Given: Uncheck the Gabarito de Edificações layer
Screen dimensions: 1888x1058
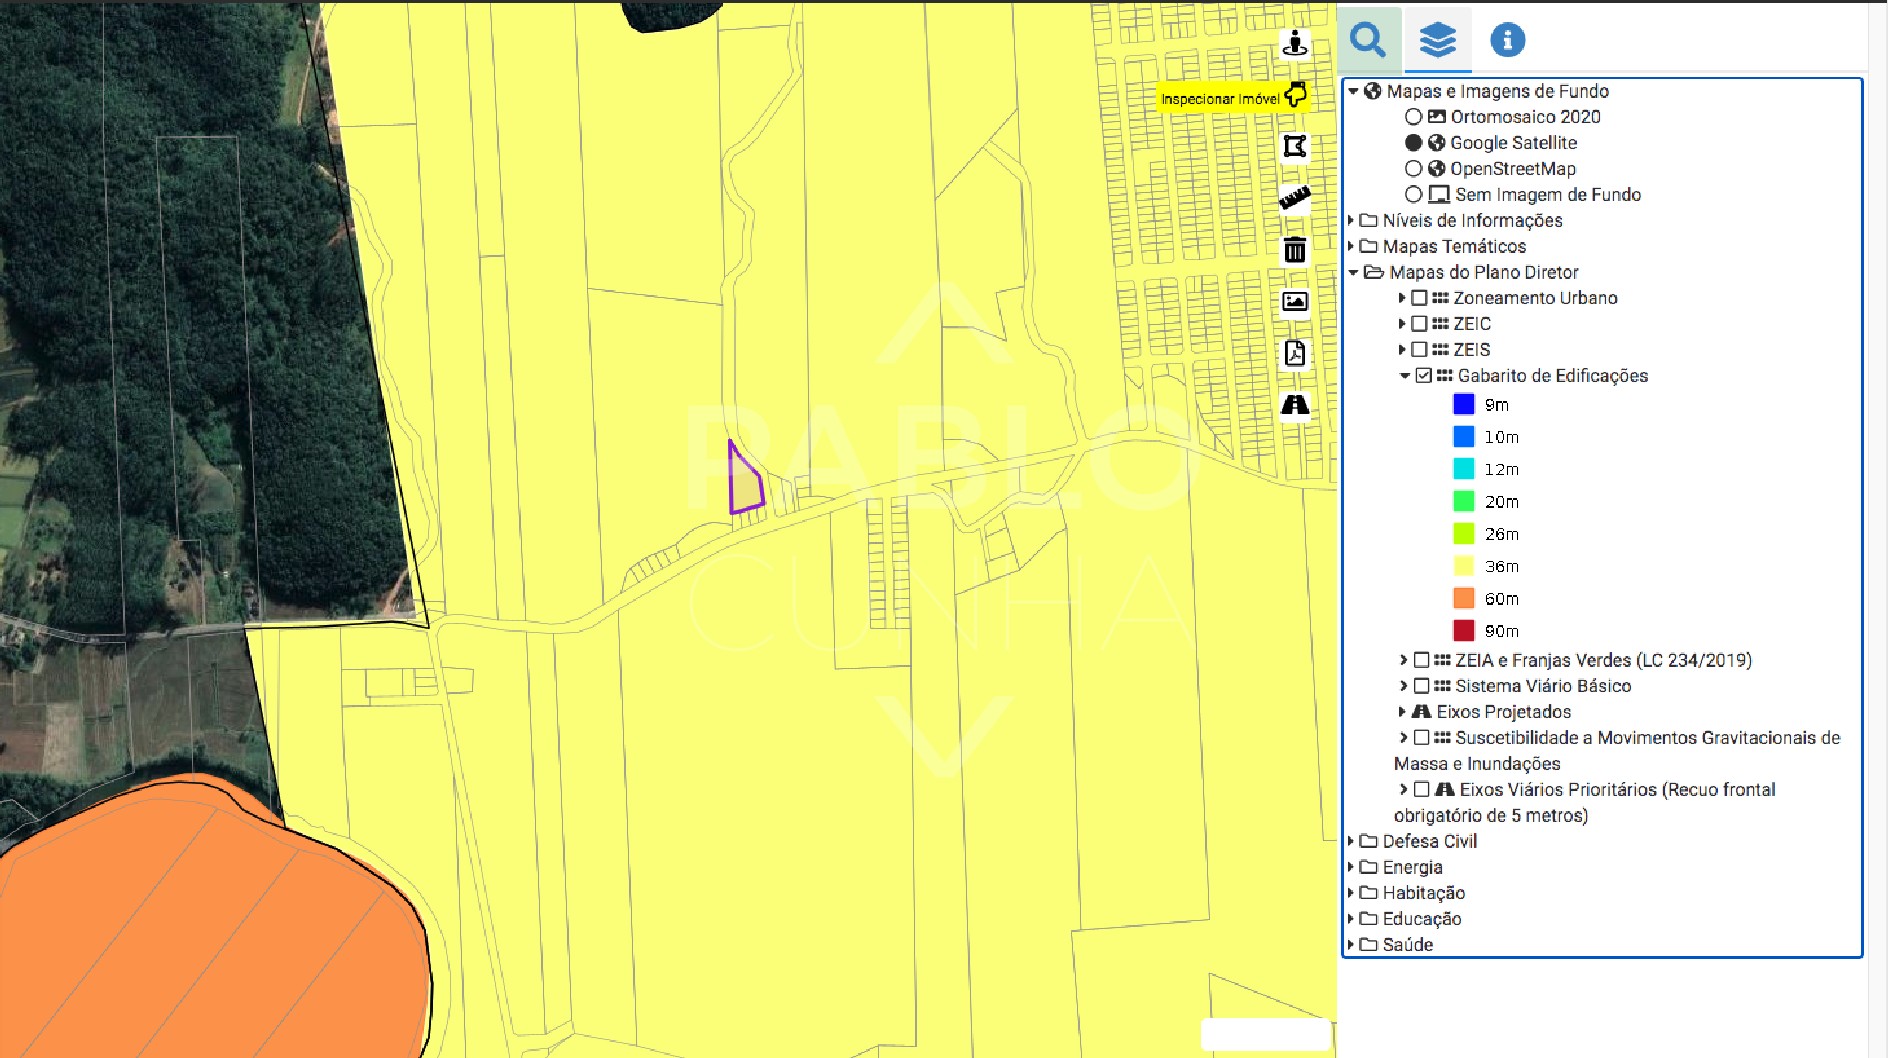Looking at the screenshot, I should (x=1424, y=376).
